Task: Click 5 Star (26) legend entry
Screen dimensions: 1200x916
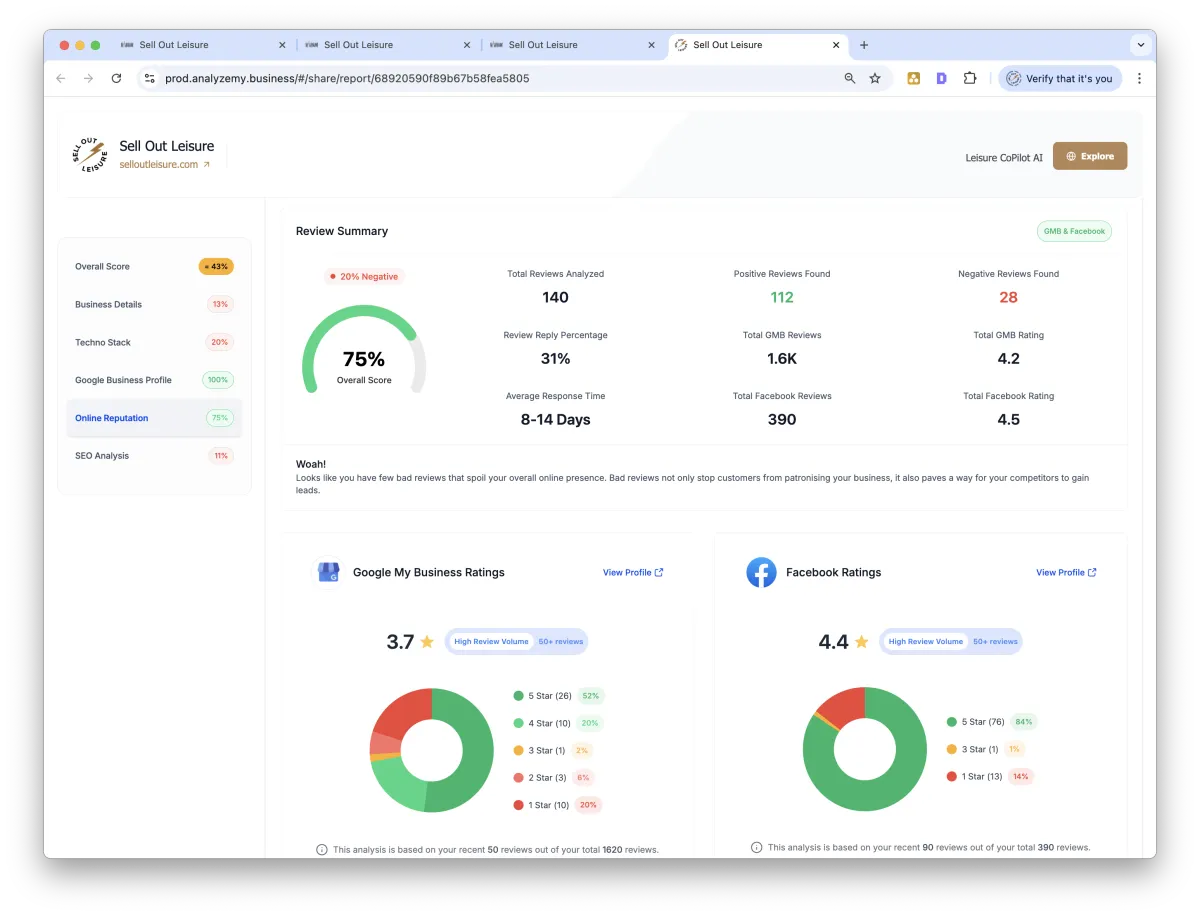Action: point(558,696)
